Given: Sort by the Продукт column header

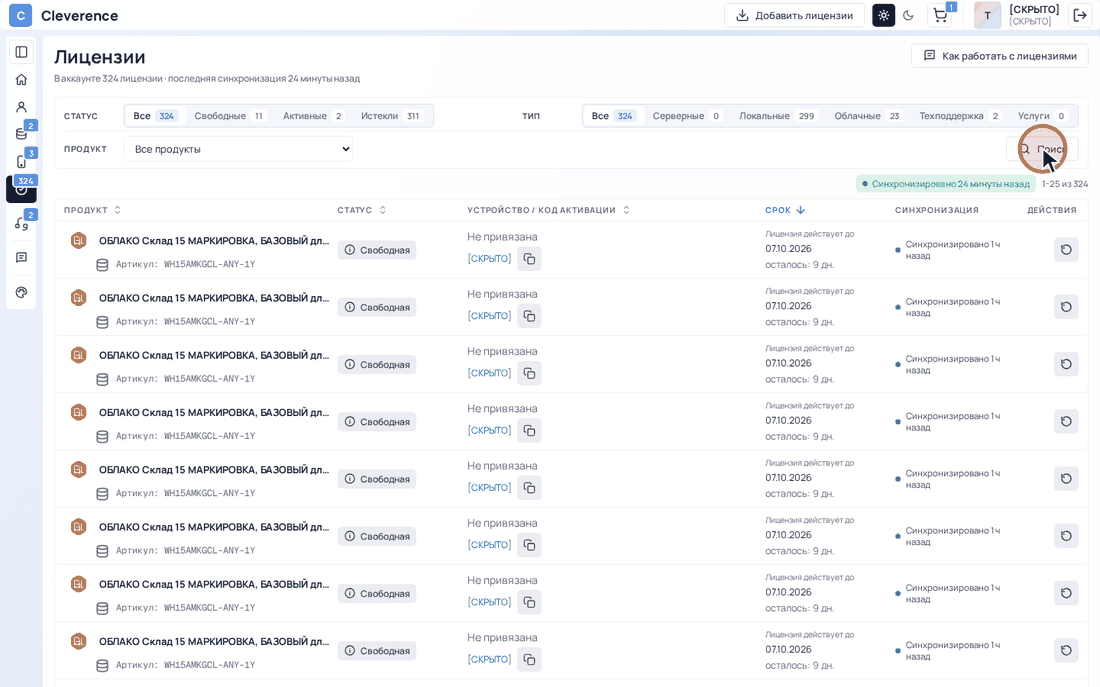Looking at the screenshot, I should [x=93, y=210].
